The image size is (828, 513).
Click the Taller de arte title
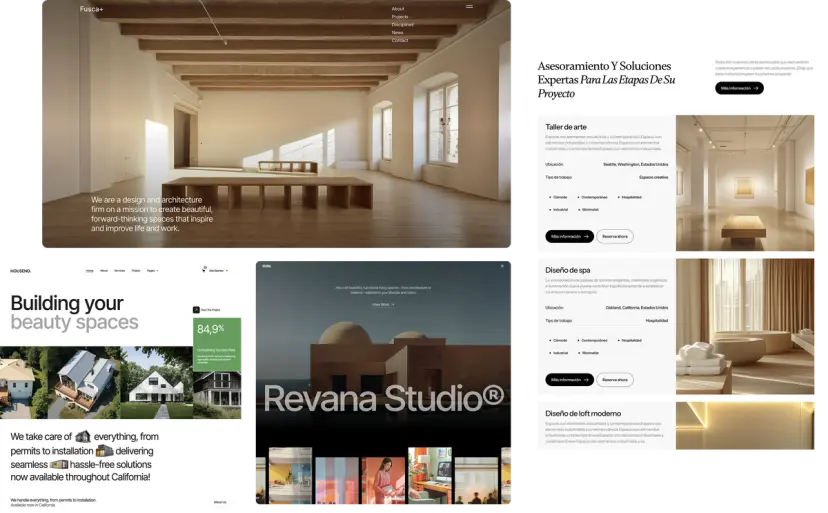(566, 127)
